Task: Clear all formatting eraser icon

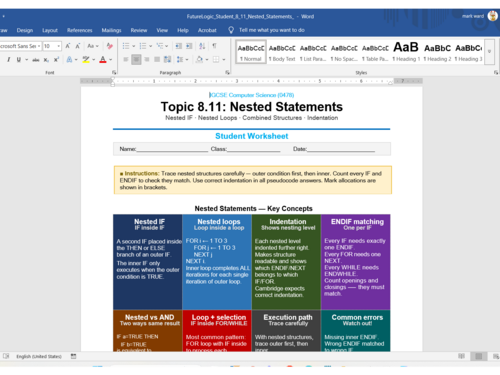Action: pyautogui.click(x=109, y=46)
